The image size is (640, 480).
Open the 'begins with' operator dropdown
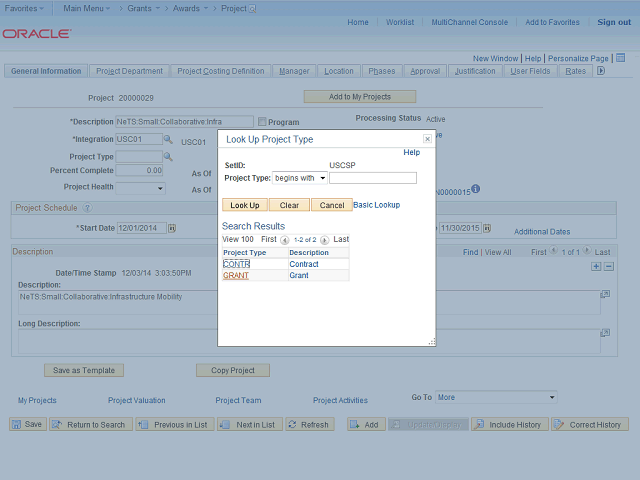coord(300,178)
